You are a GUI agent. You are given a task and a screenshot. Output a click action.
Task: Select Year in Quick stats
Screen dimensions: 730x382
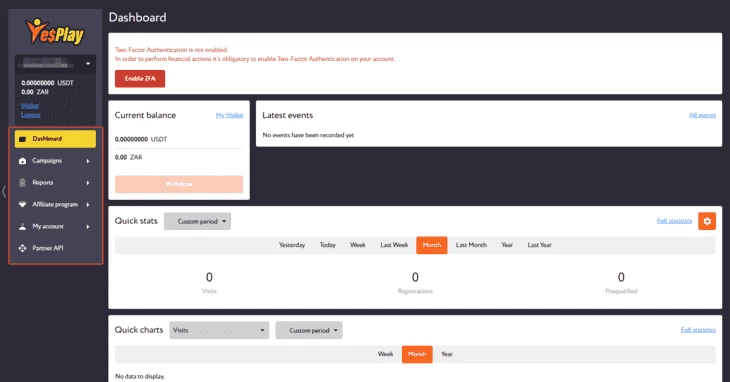507,245
